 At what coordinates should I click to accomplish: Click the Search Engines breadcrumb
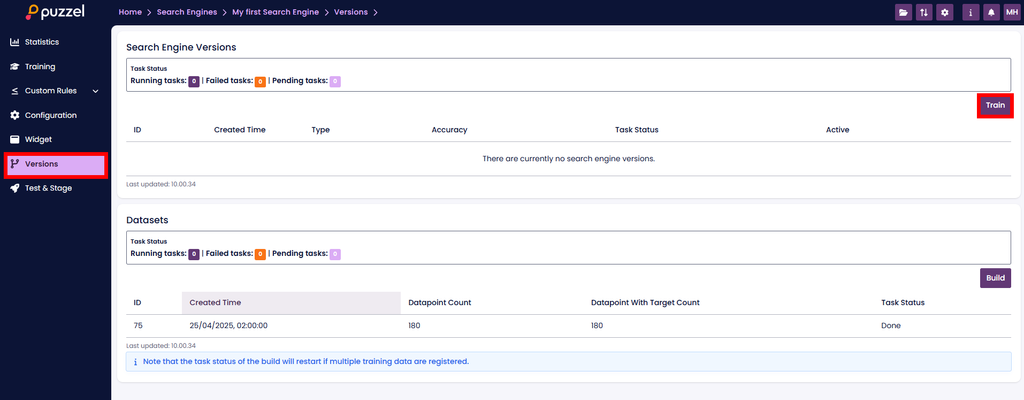click(188, 12)
